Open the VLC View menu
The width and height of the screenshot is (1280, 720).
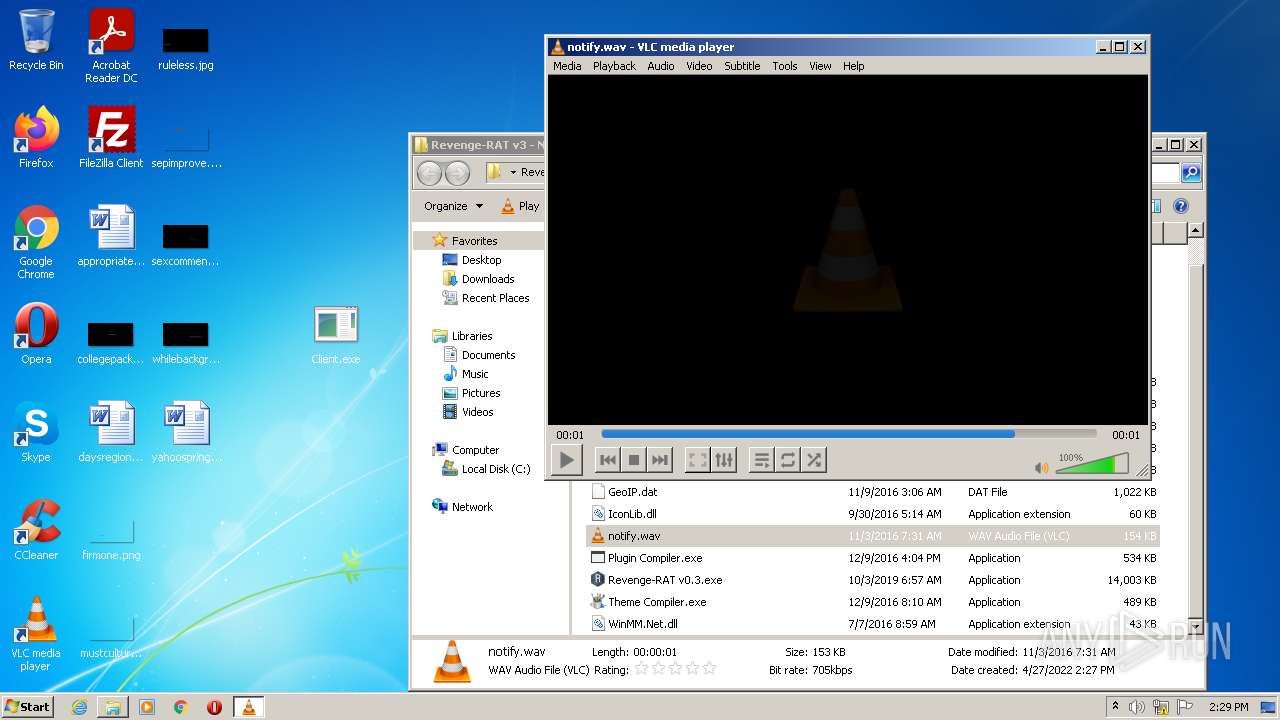(x=820, y=66)
